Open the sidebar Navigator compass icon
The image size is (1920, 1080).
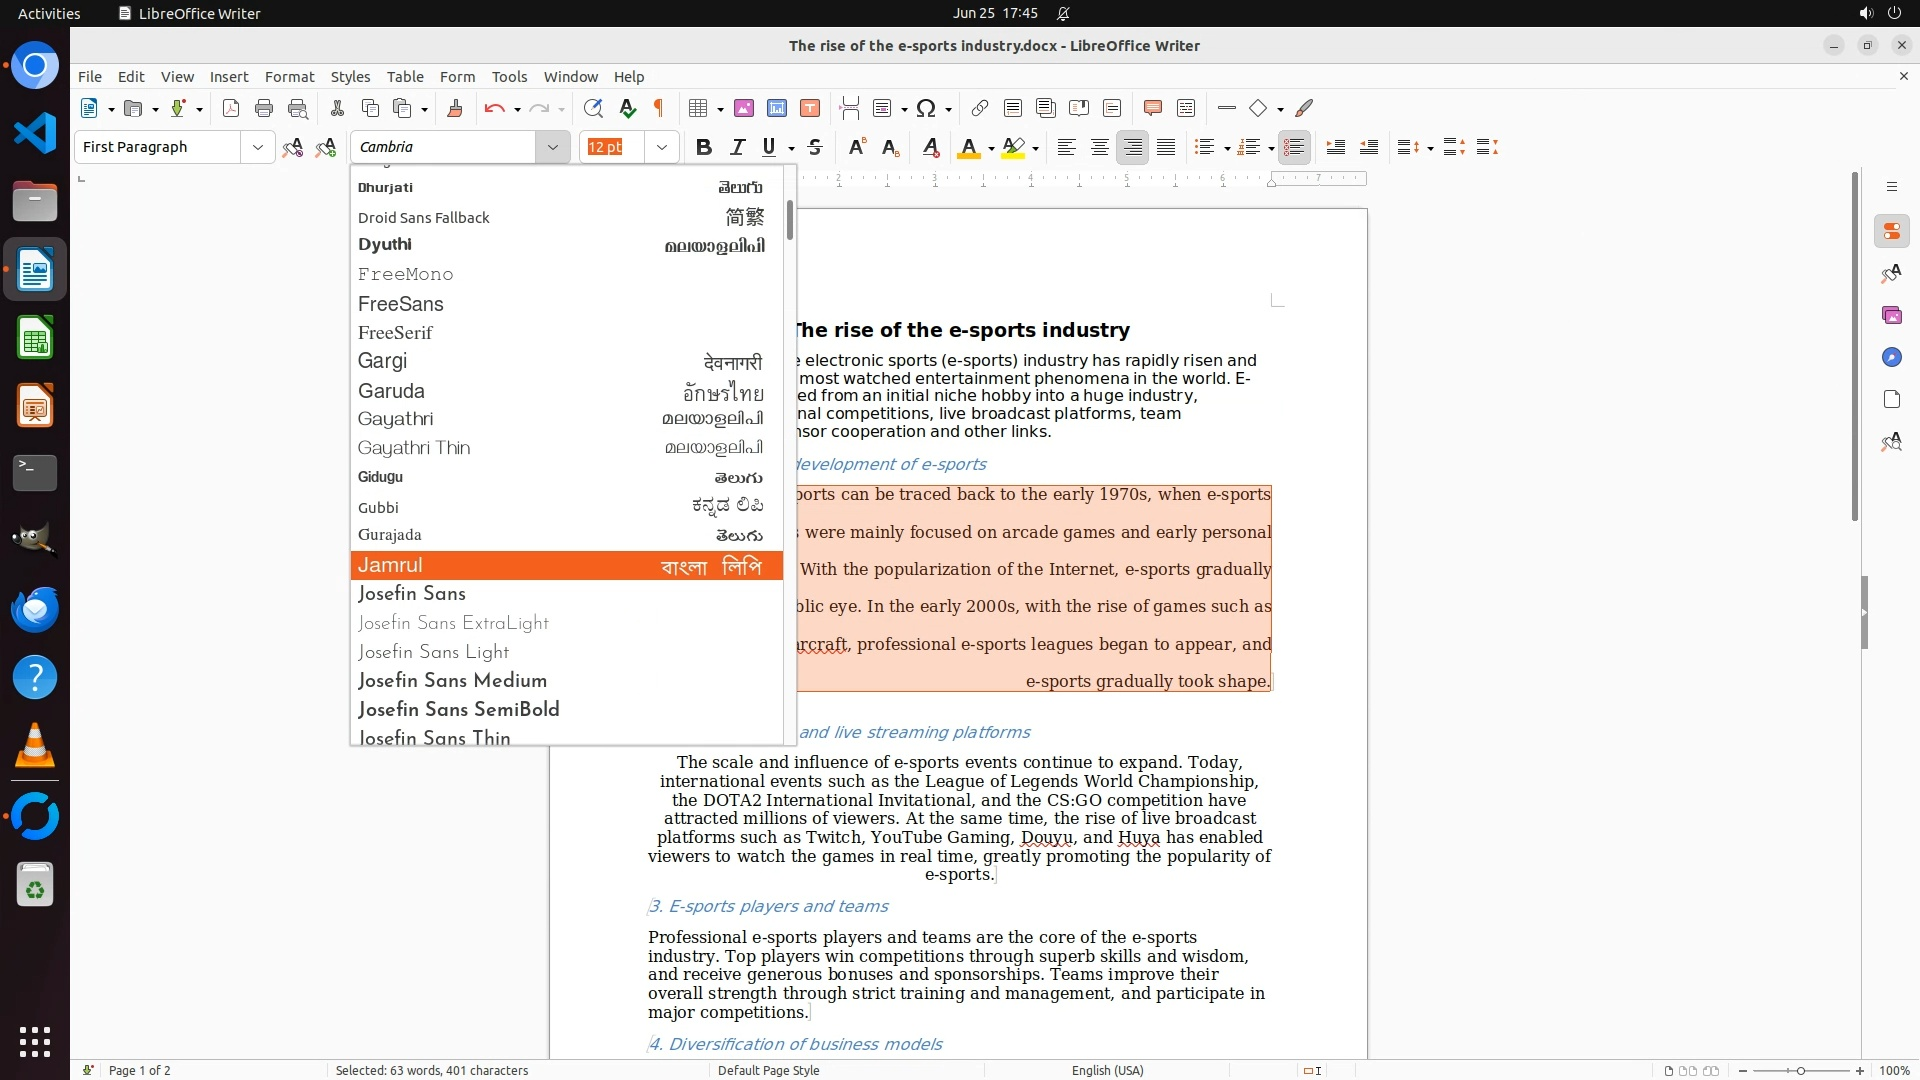(x=1891, y=358)
